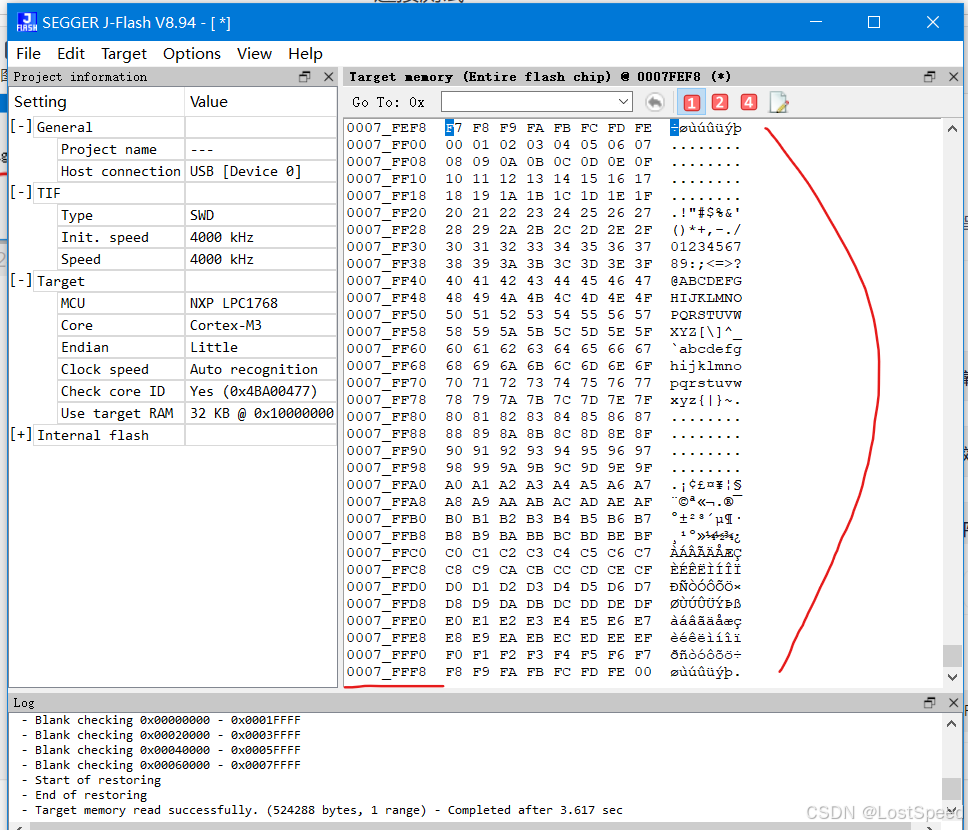This screenshot has width=968, height=830.
Task: Click memory address 0007_FF00
Action: tap(386, 145)
